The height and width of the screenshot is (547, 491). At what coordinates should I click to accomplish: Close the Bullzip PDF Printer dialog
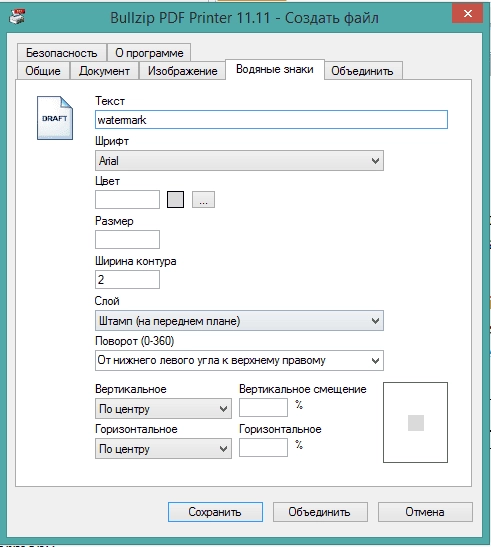[468, 13]
